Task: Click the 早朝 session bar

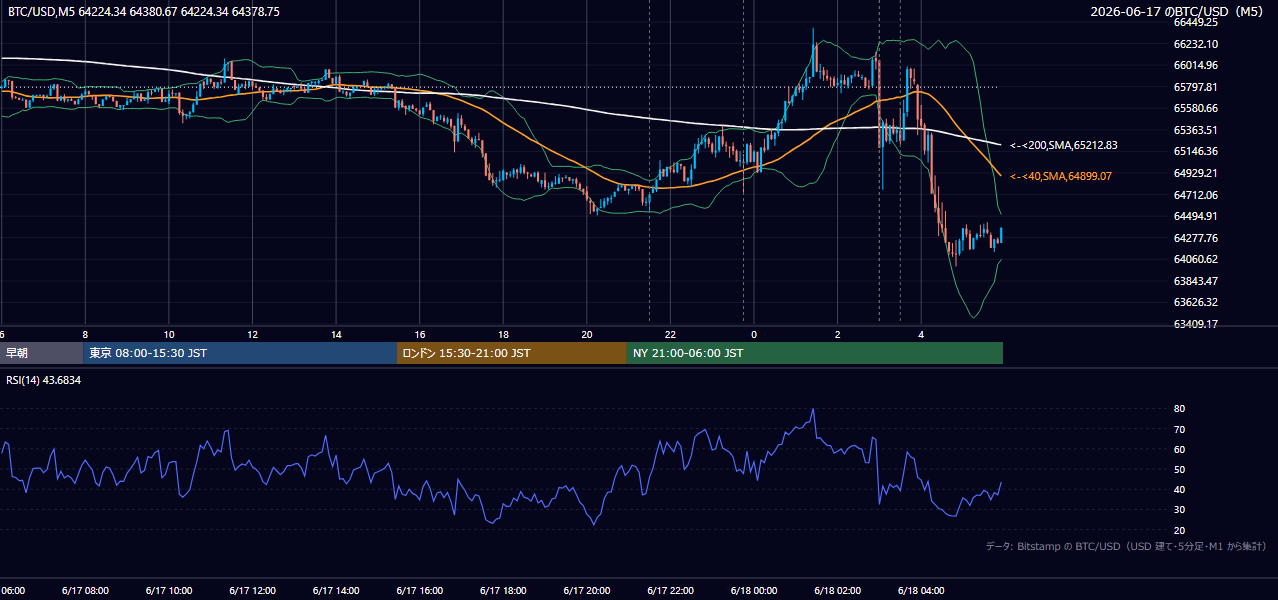Action: [42, 353]
